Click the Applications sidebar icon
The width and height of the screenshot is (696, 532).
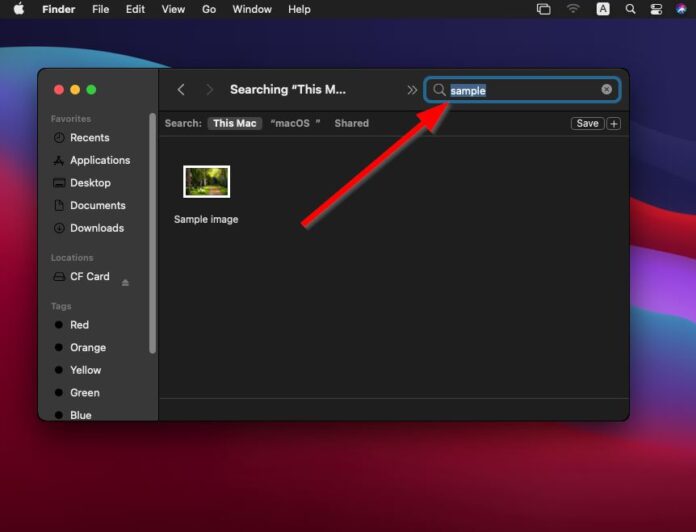[59, 161]
